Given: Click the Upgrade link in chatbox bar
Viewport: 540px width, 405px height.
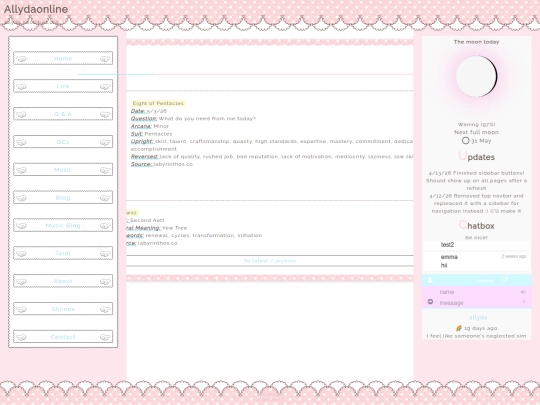Looking at the screenshot, I should point(485,281).
